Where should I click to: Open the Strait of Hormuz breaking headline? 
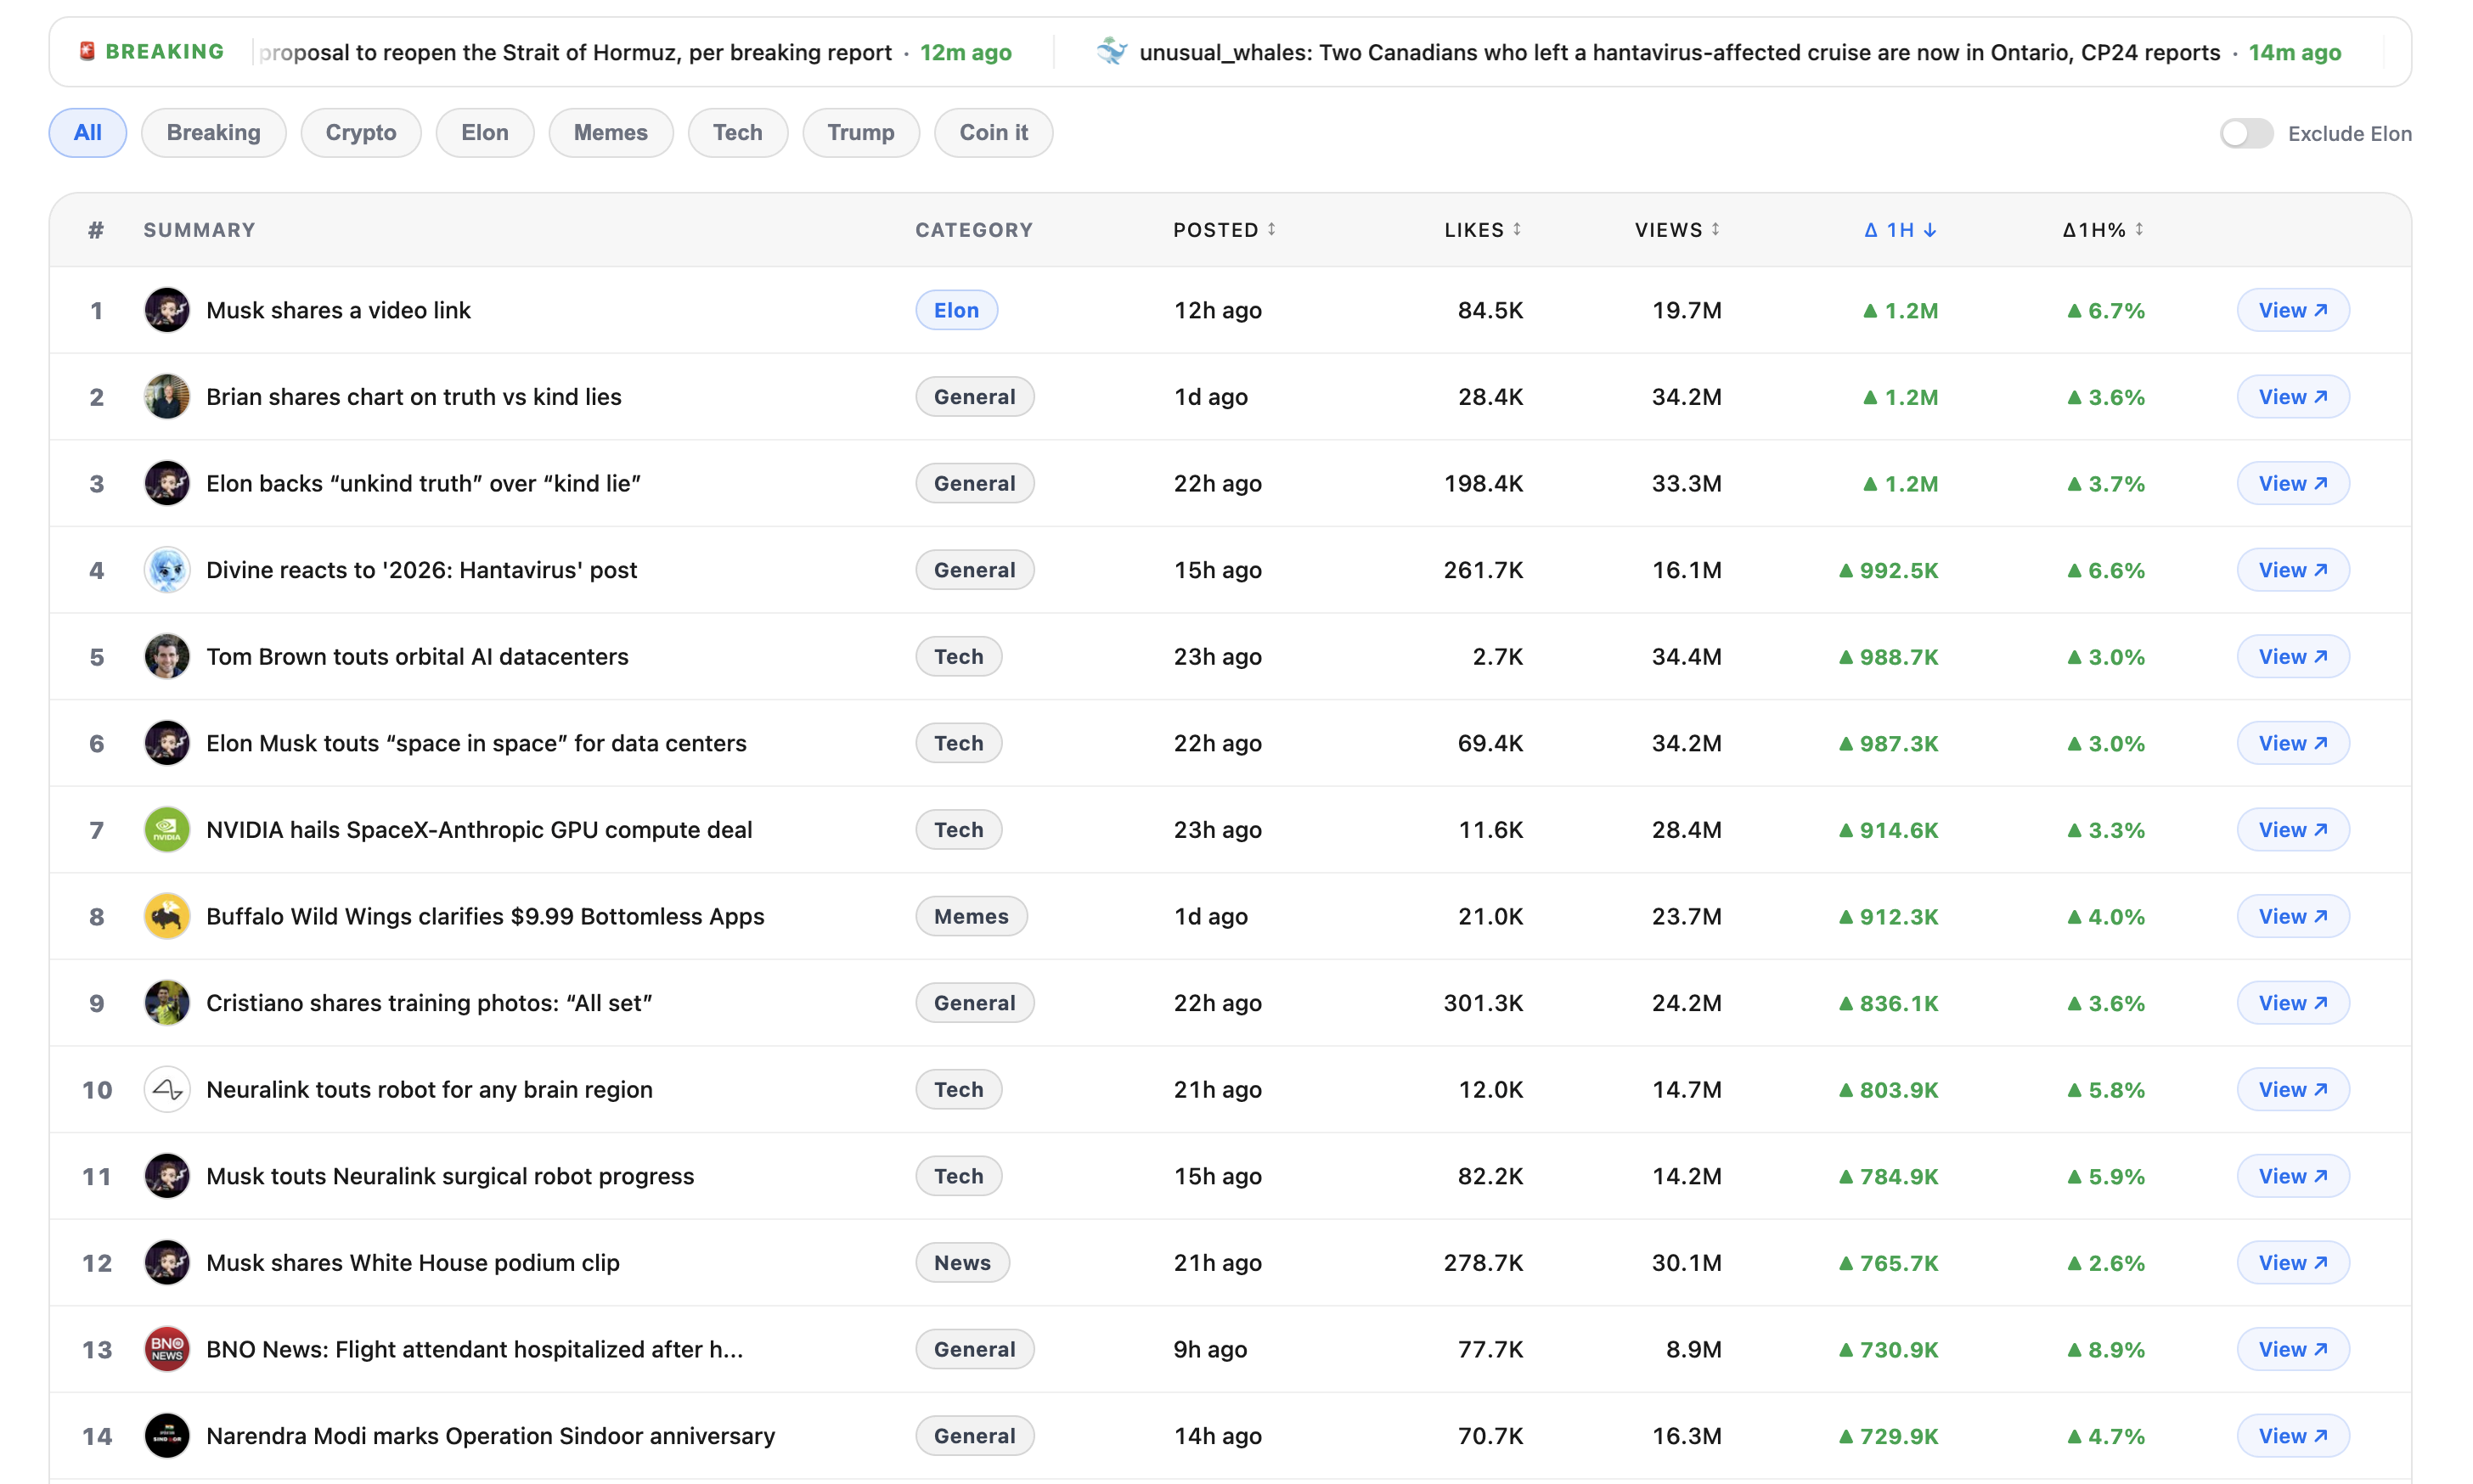(x=575, y=52)
